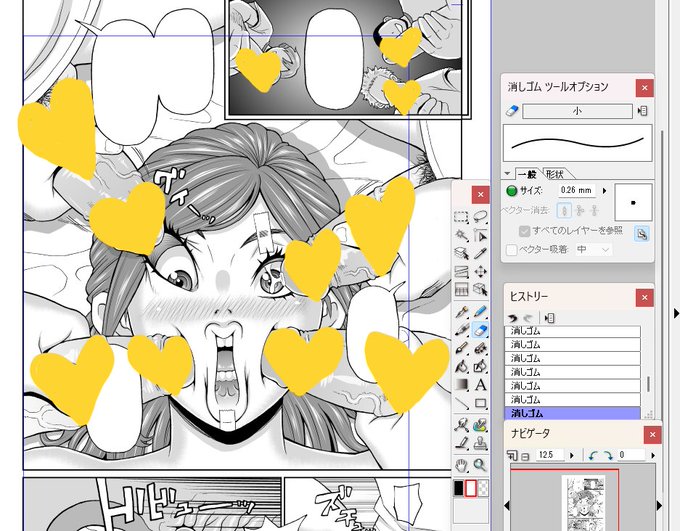Click the navigator zoom-in icon
The image size is (680, 531).
point(512,456)
